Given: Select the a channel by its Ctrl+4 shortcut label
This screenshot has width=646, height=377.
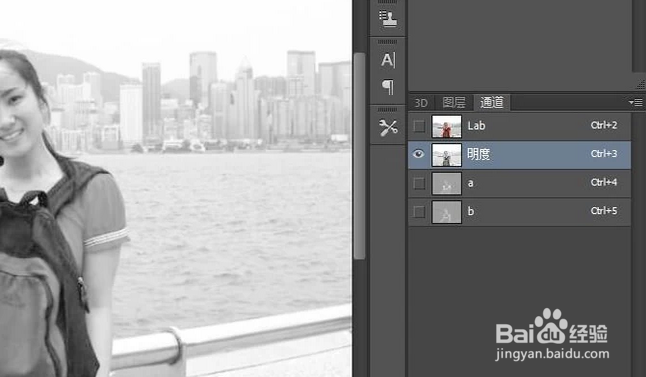Looking at the screenshot, I should [x=604, y=183].
